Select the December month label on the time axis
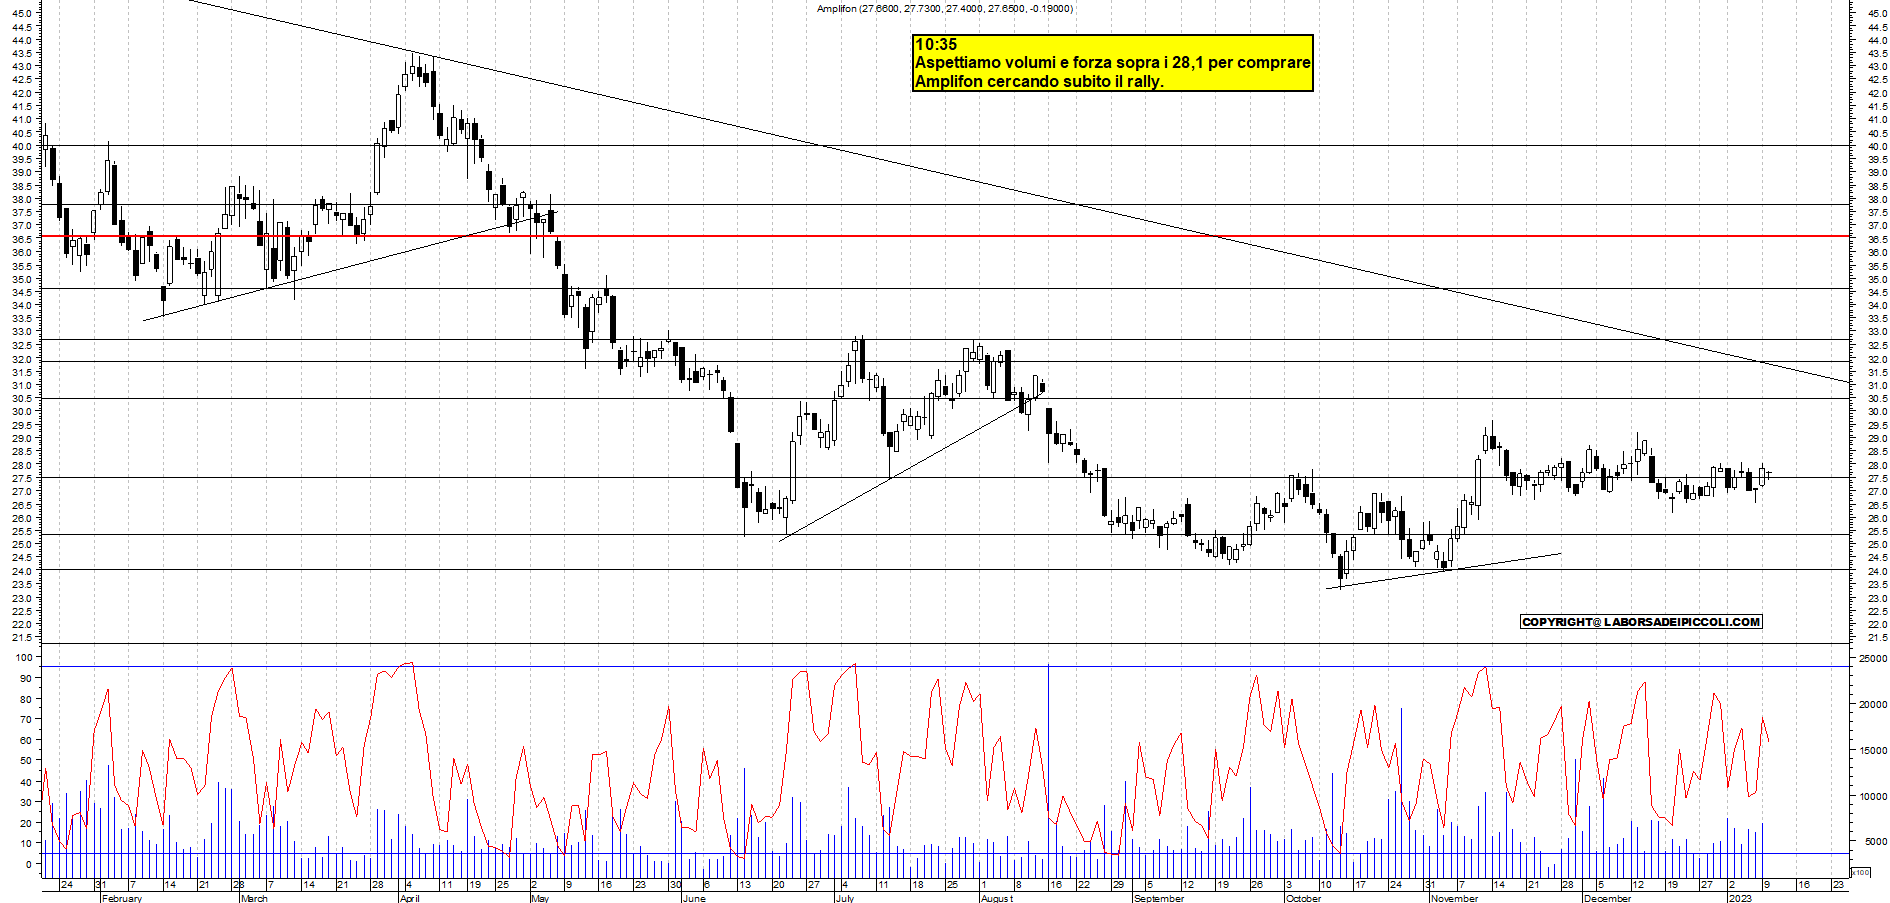 click(1607, 898)
